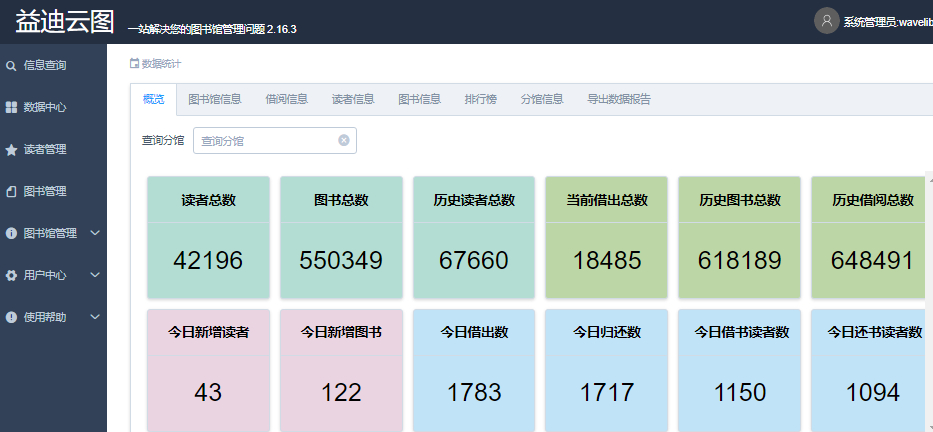Viewport: 933px width, 432px height.
Task: Click the star icon beside 读者管理
Action: pos(11,150)
